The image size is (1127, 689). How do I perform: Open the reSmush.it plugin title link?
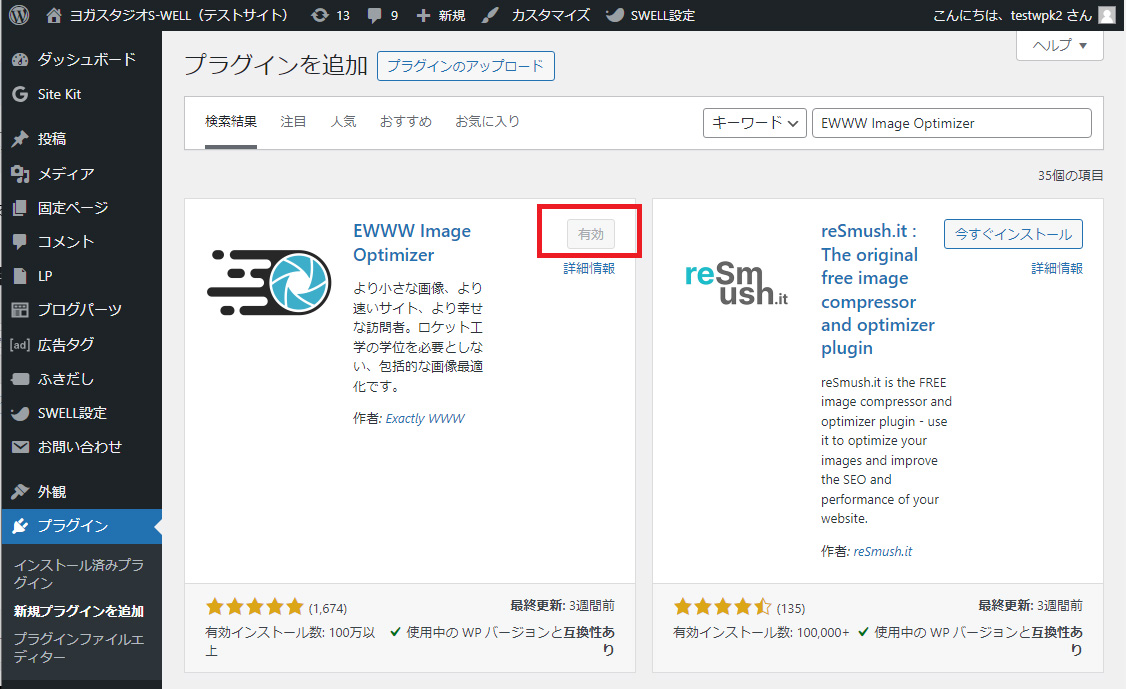point(878,290)
